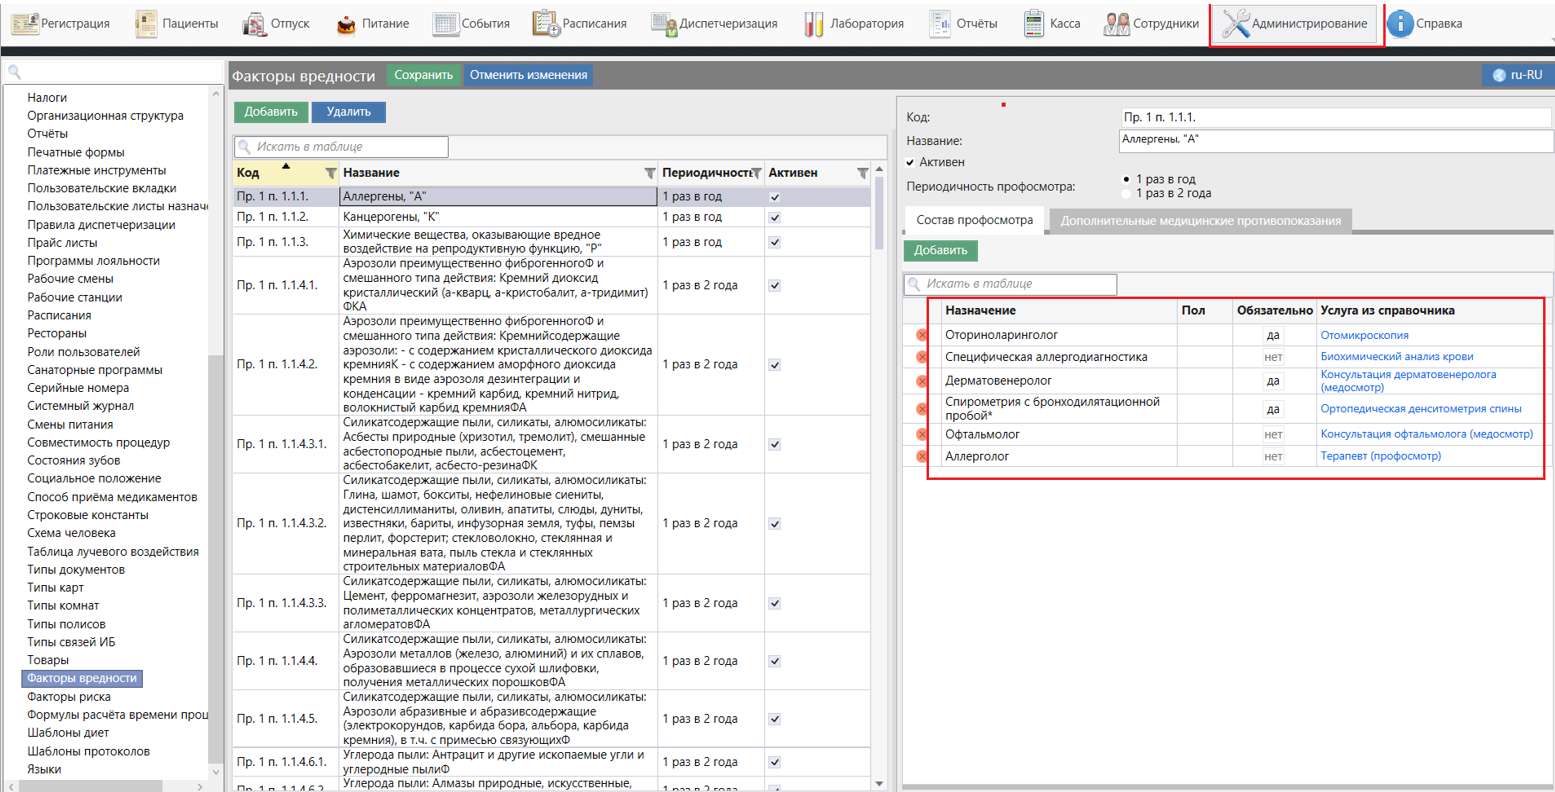Click the Справка info icon
The height and width of the screenshot is (792, 1555).
coord(1400,24)
